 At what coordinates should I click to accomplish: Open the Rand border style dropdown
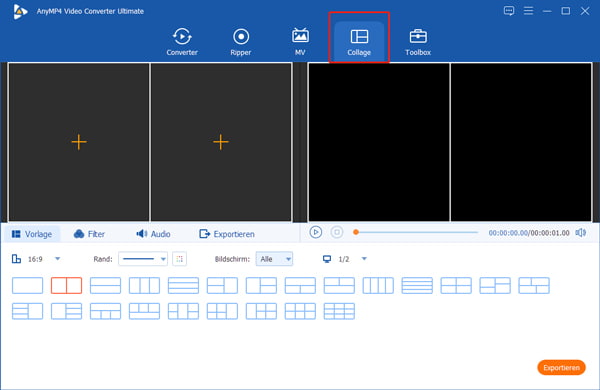point(143,259)
